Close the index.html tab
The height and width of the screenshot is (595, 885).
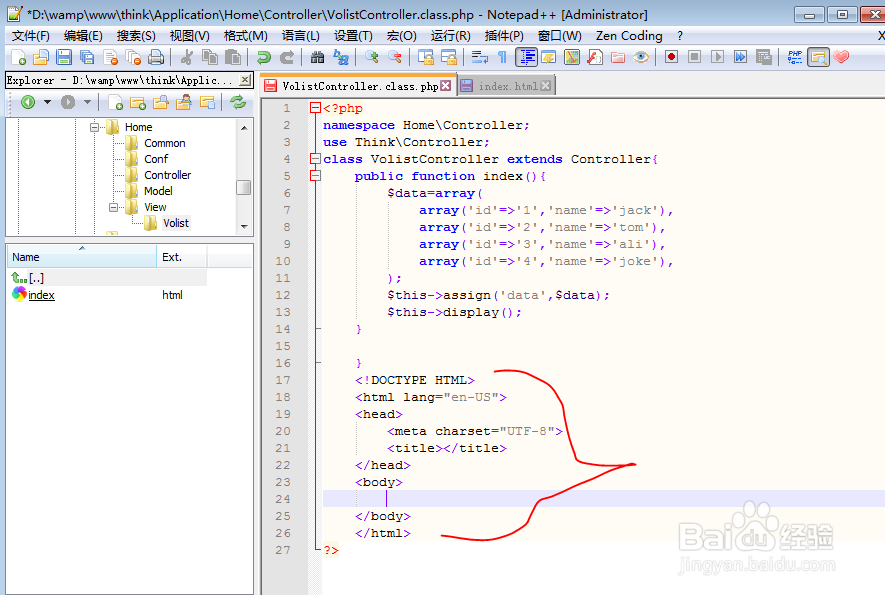pos(545,86)
